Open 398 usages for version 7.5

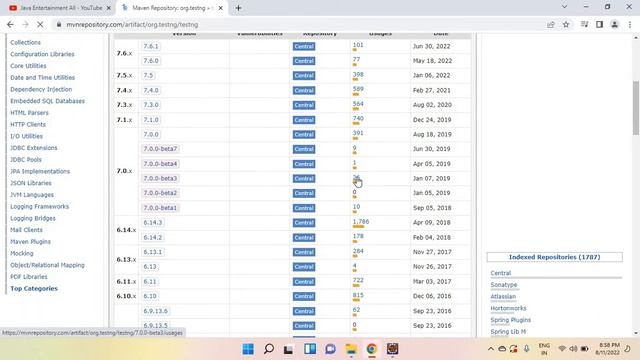tap(358, 74)
